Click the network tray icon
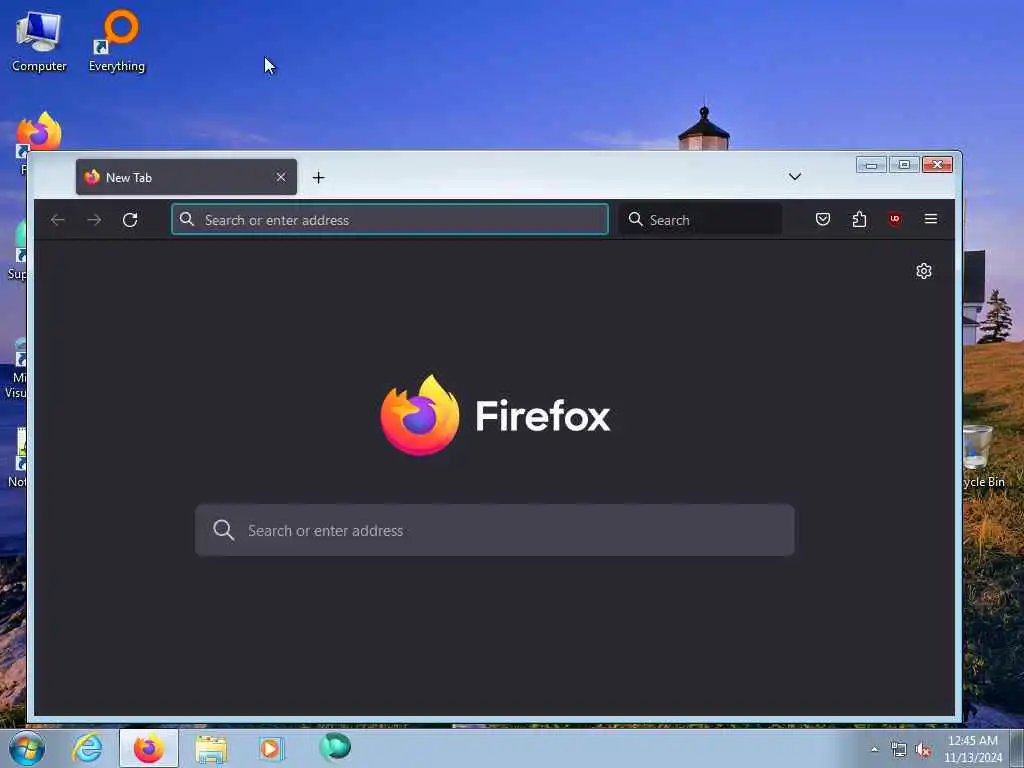Viewport: 1024px width, 768px height. tap(899, 750)
